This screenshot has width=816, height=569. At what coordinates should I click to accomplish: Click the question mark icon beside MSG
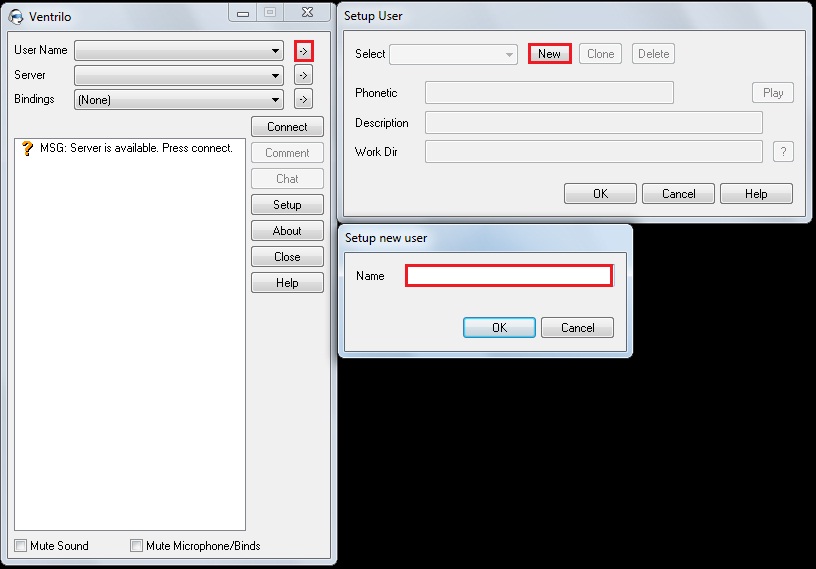point(27,149)
